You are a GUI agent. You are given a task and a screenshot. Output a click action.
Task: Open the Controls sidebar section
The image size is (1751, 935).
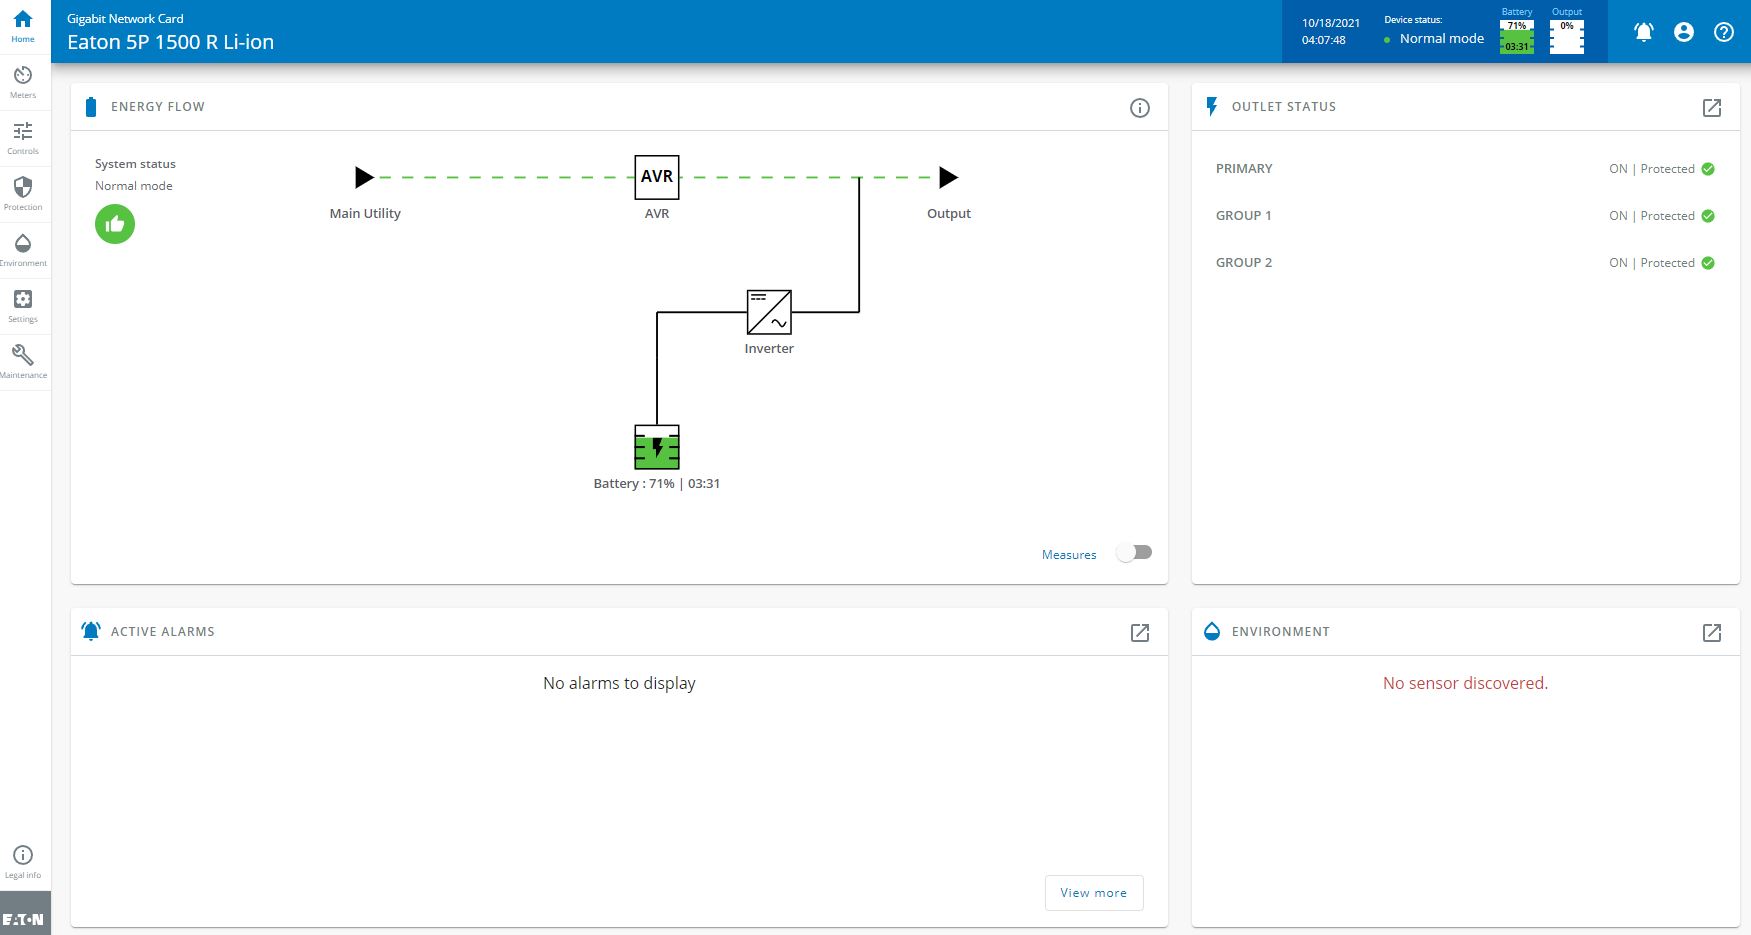coord(23,138)
